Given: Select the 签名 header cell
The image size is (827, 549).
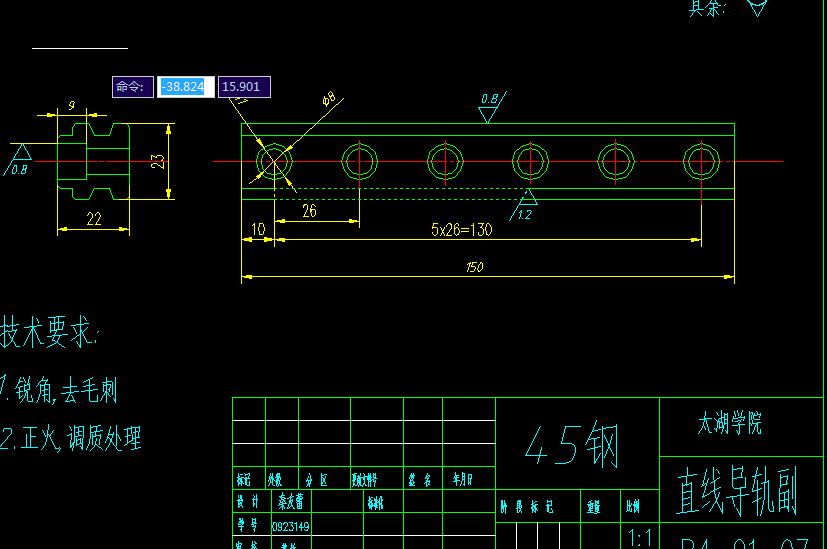Looking at the screenshot, I should [x=420, y=480].
